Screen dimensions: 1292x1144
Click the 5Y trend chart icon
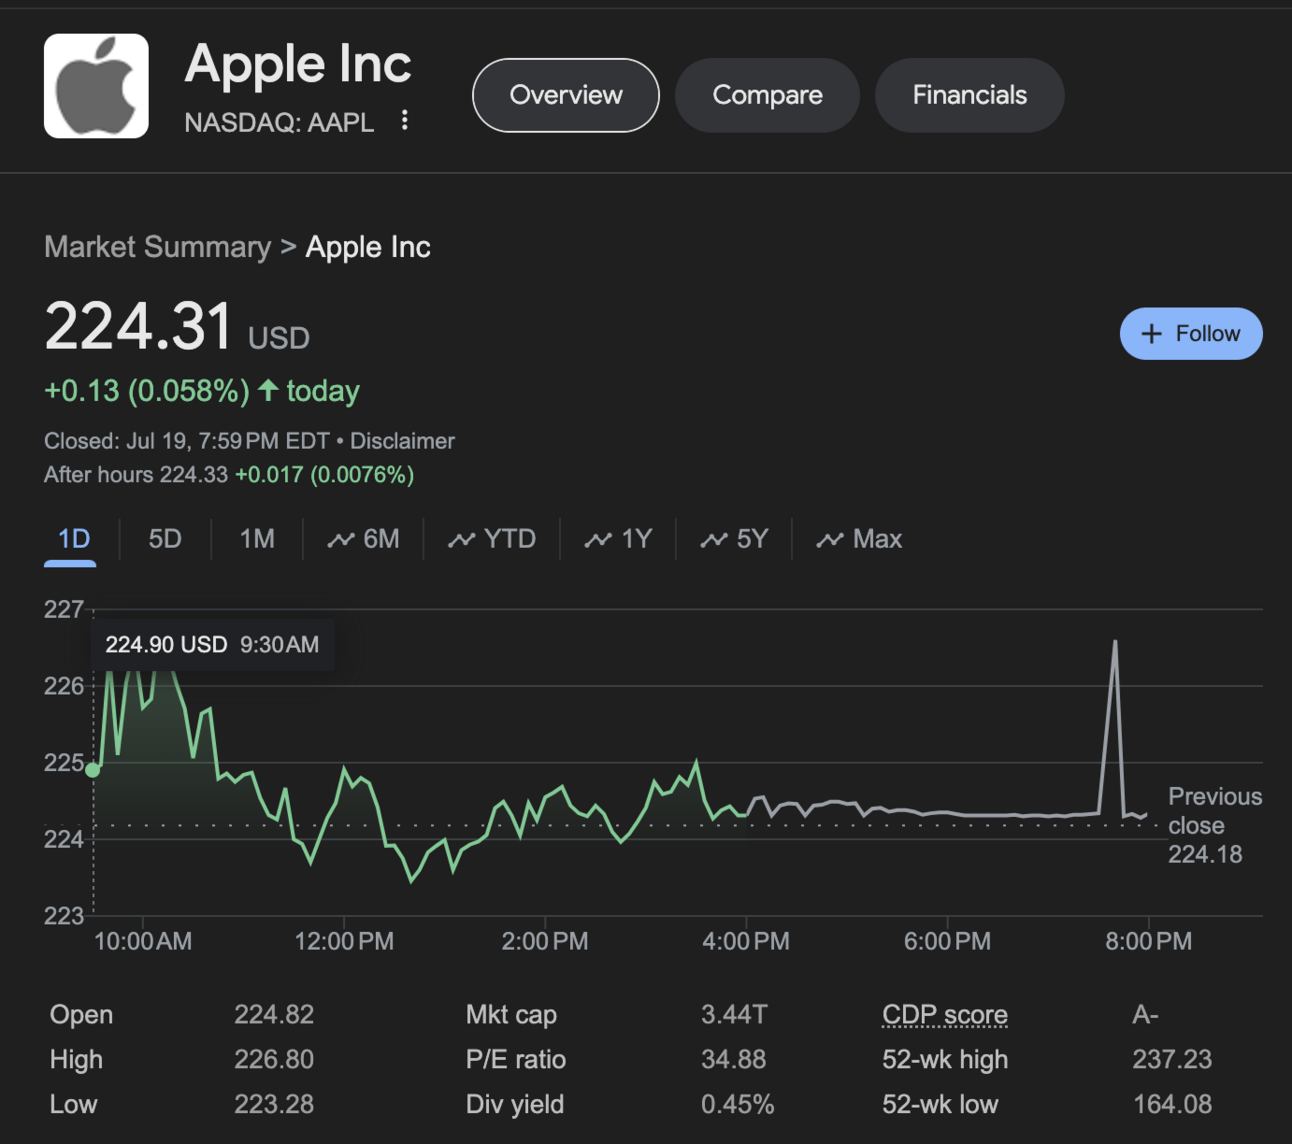713,540
